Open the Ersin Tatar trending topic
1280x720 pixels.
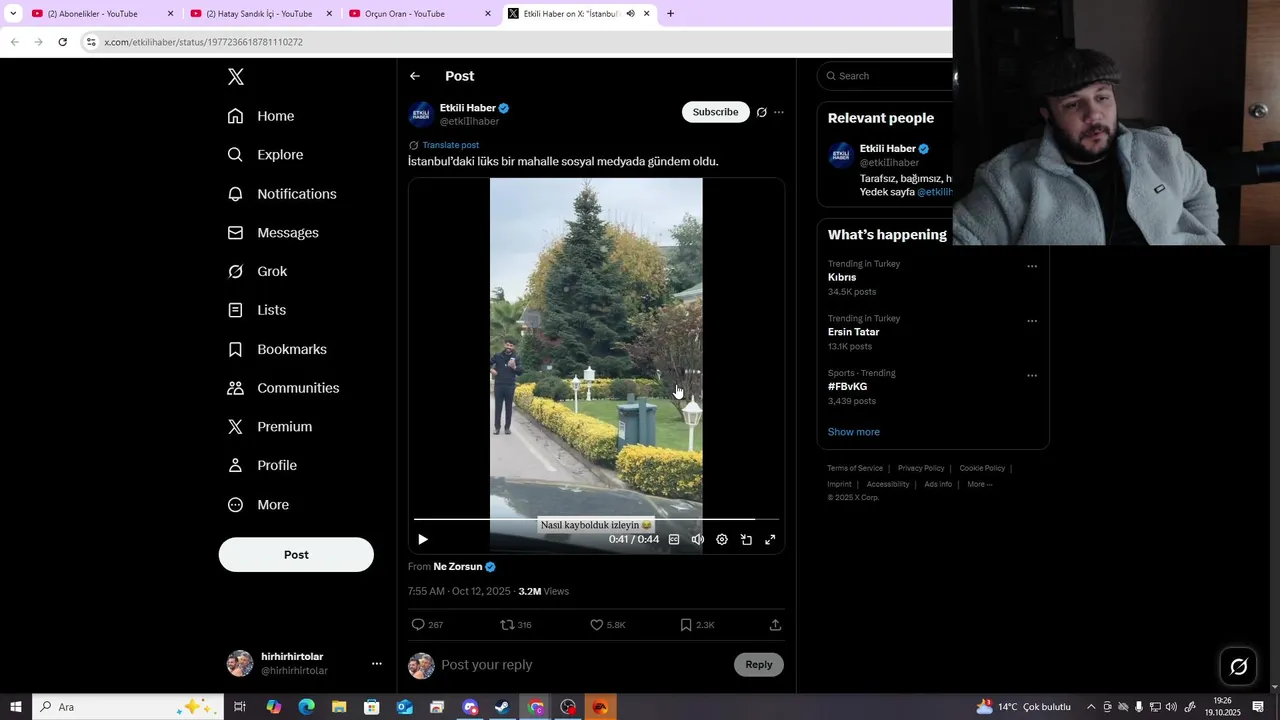click(854, 332)
